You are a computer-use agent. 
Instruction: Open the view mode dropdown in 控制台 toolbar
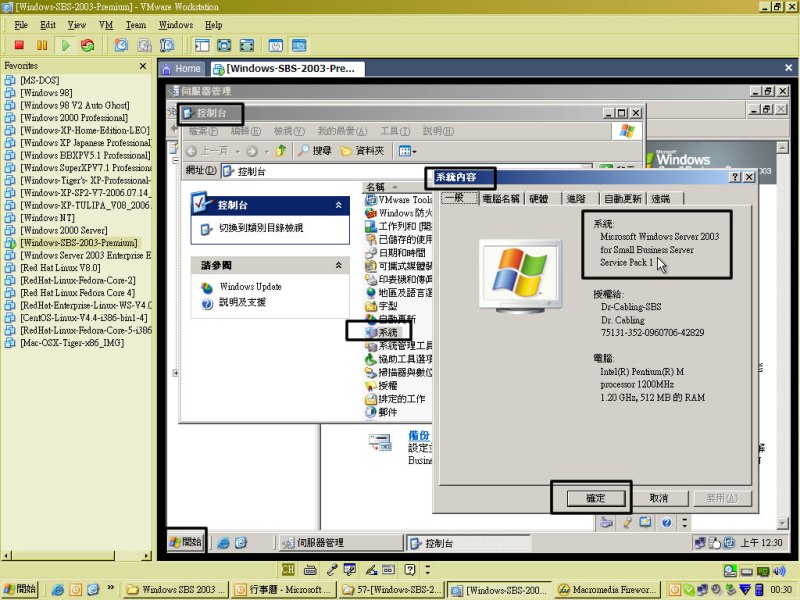tap(407, 151)
